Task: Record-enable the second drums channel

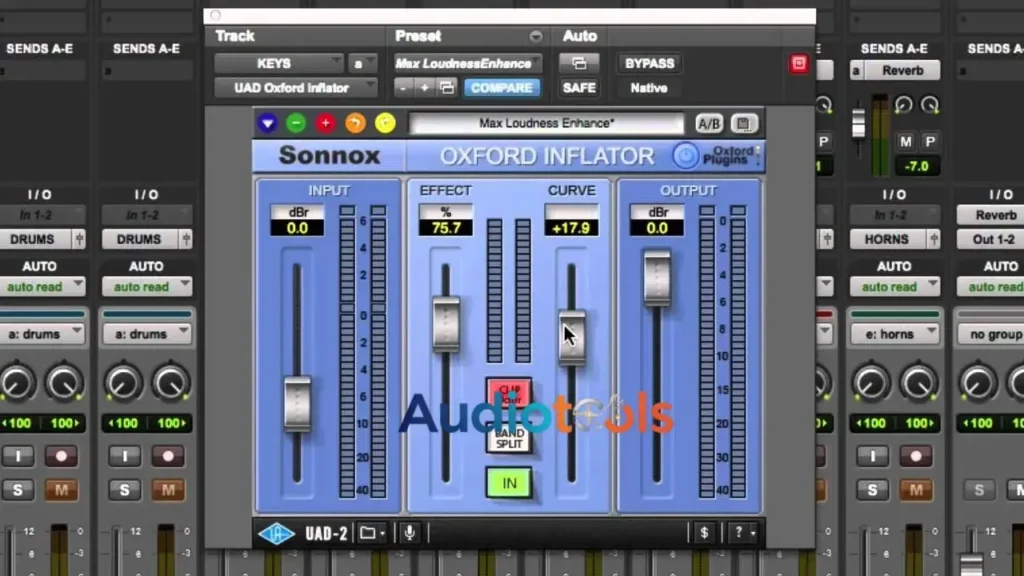Action: click(168, 456)
